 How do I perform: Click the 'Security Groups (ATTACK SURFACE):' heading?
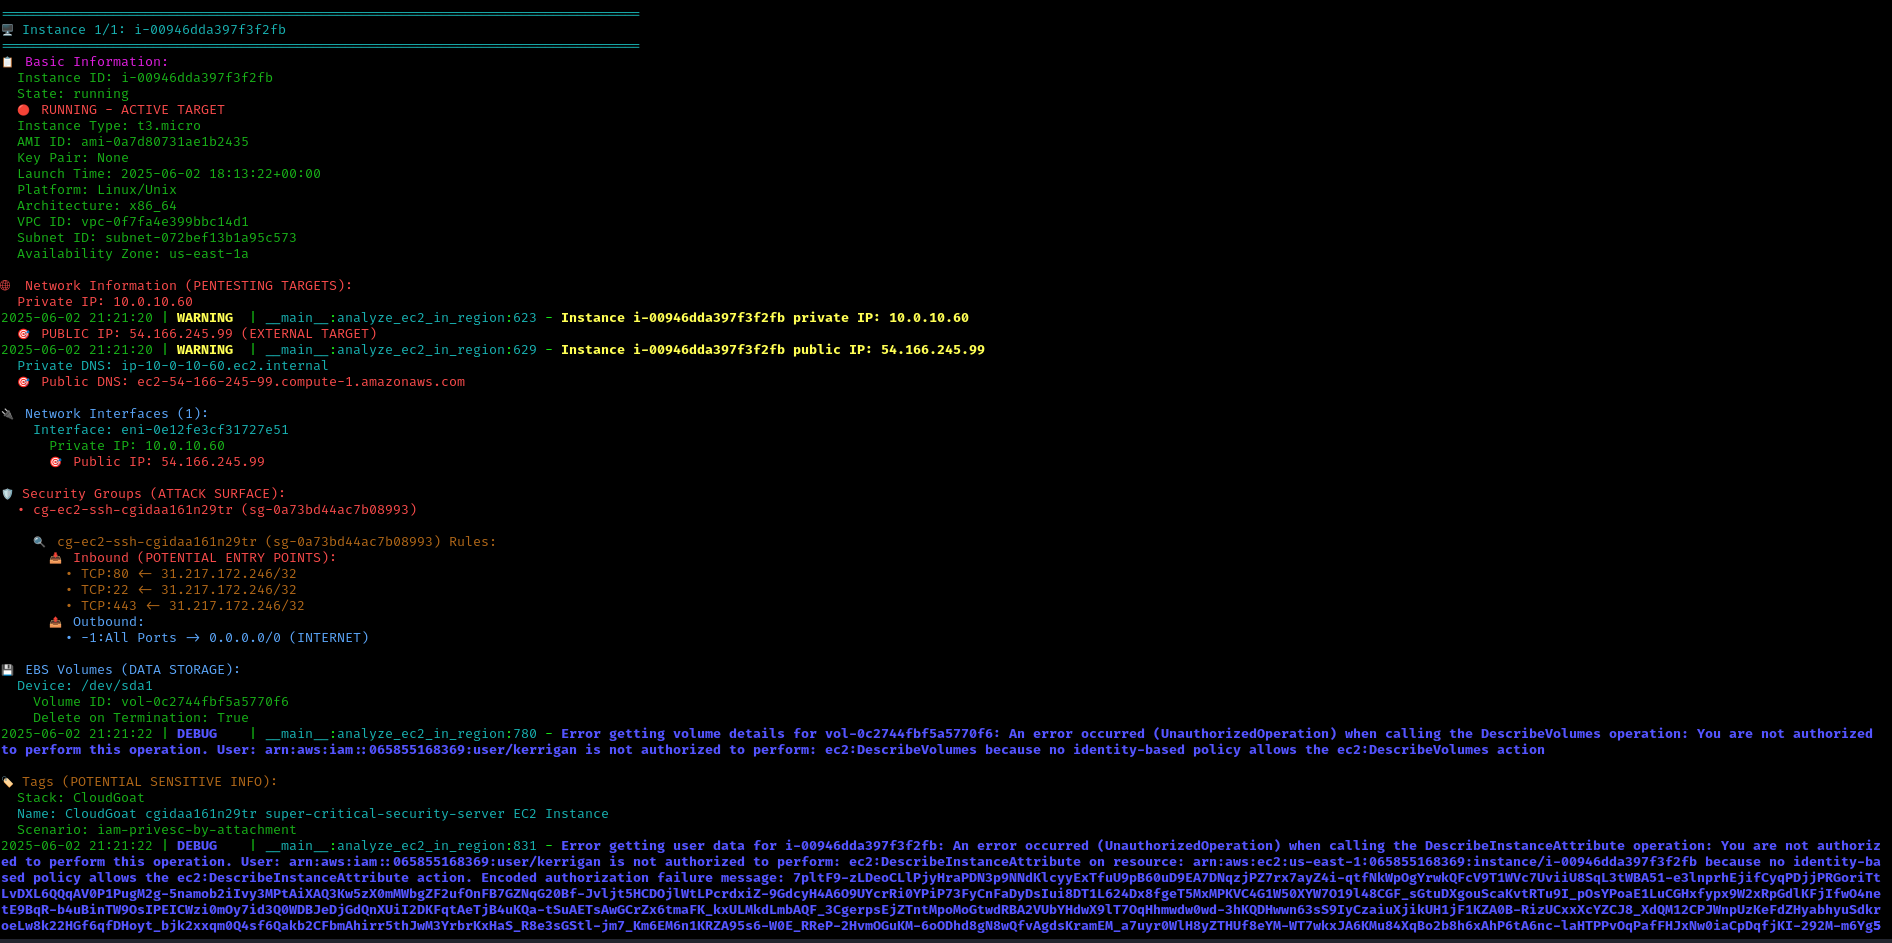click(153, 494)
